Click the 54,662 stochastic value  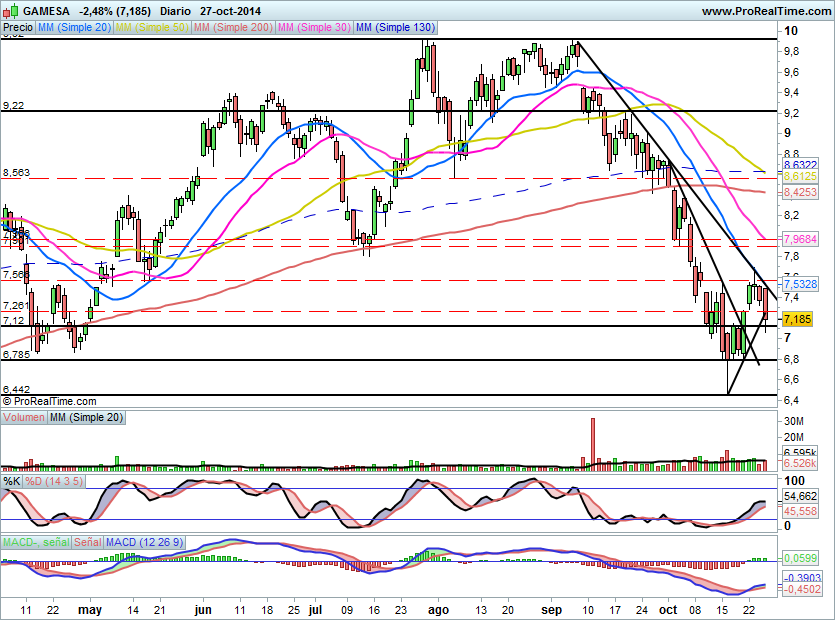click(x=800, y=496)
